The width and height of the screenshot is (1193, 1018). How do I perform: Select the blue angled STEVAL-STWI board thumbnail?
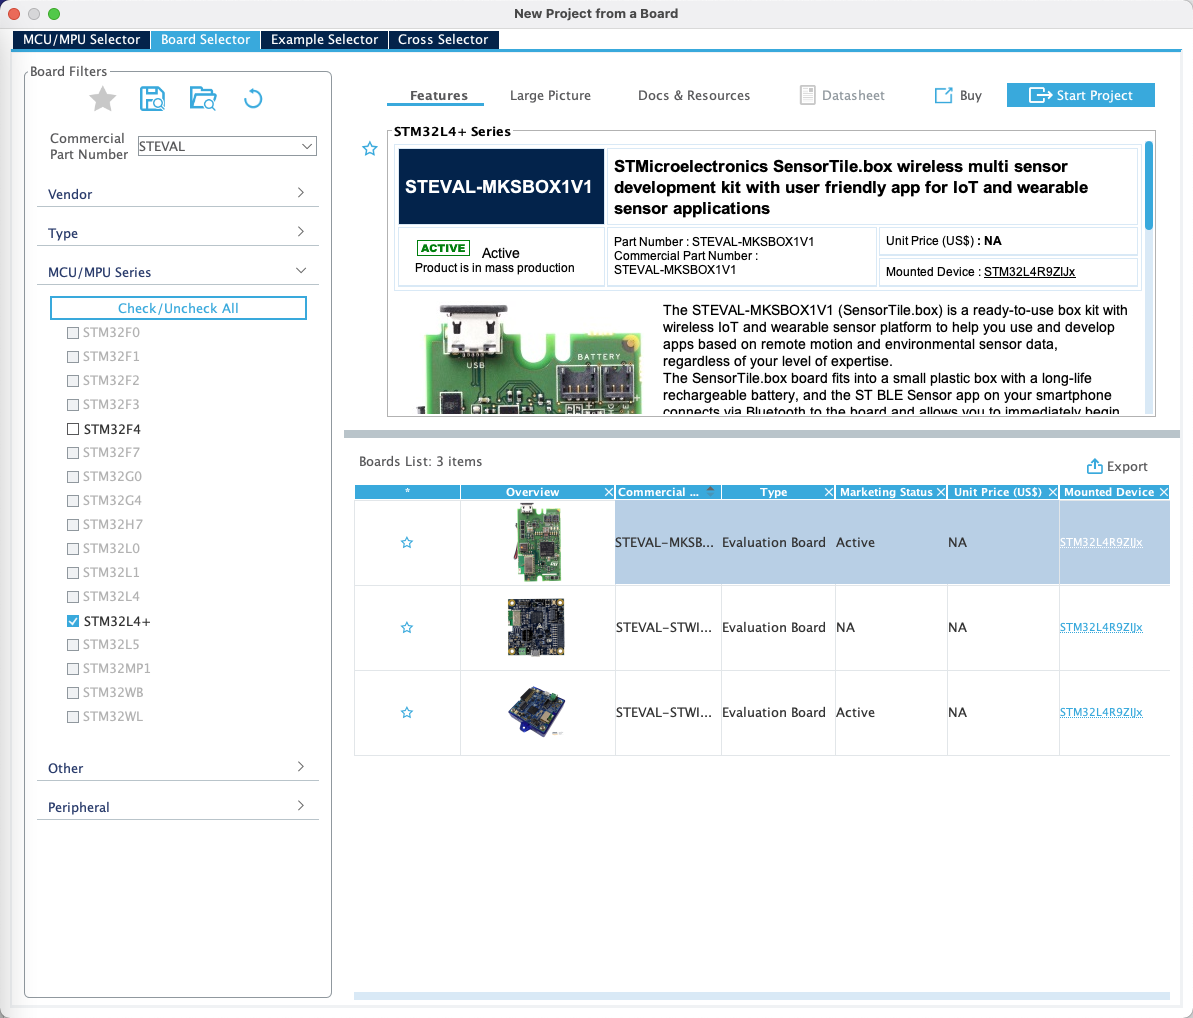coord(536,712)
